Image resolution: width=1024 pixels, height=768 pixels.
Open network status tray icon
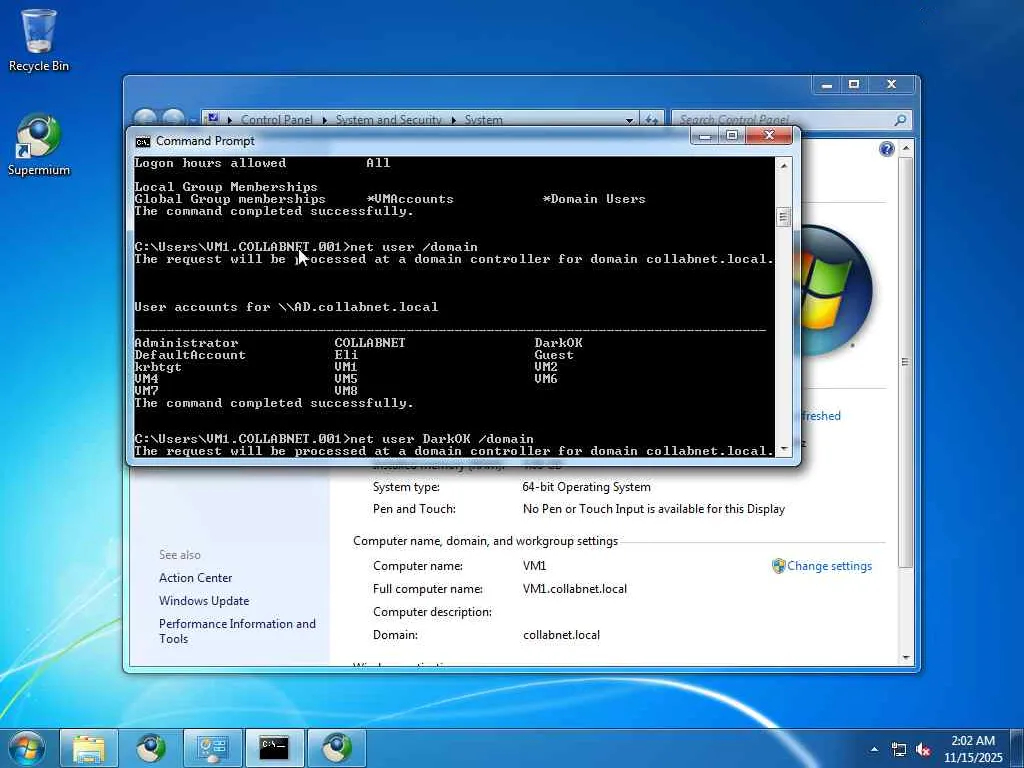[899, 750]
